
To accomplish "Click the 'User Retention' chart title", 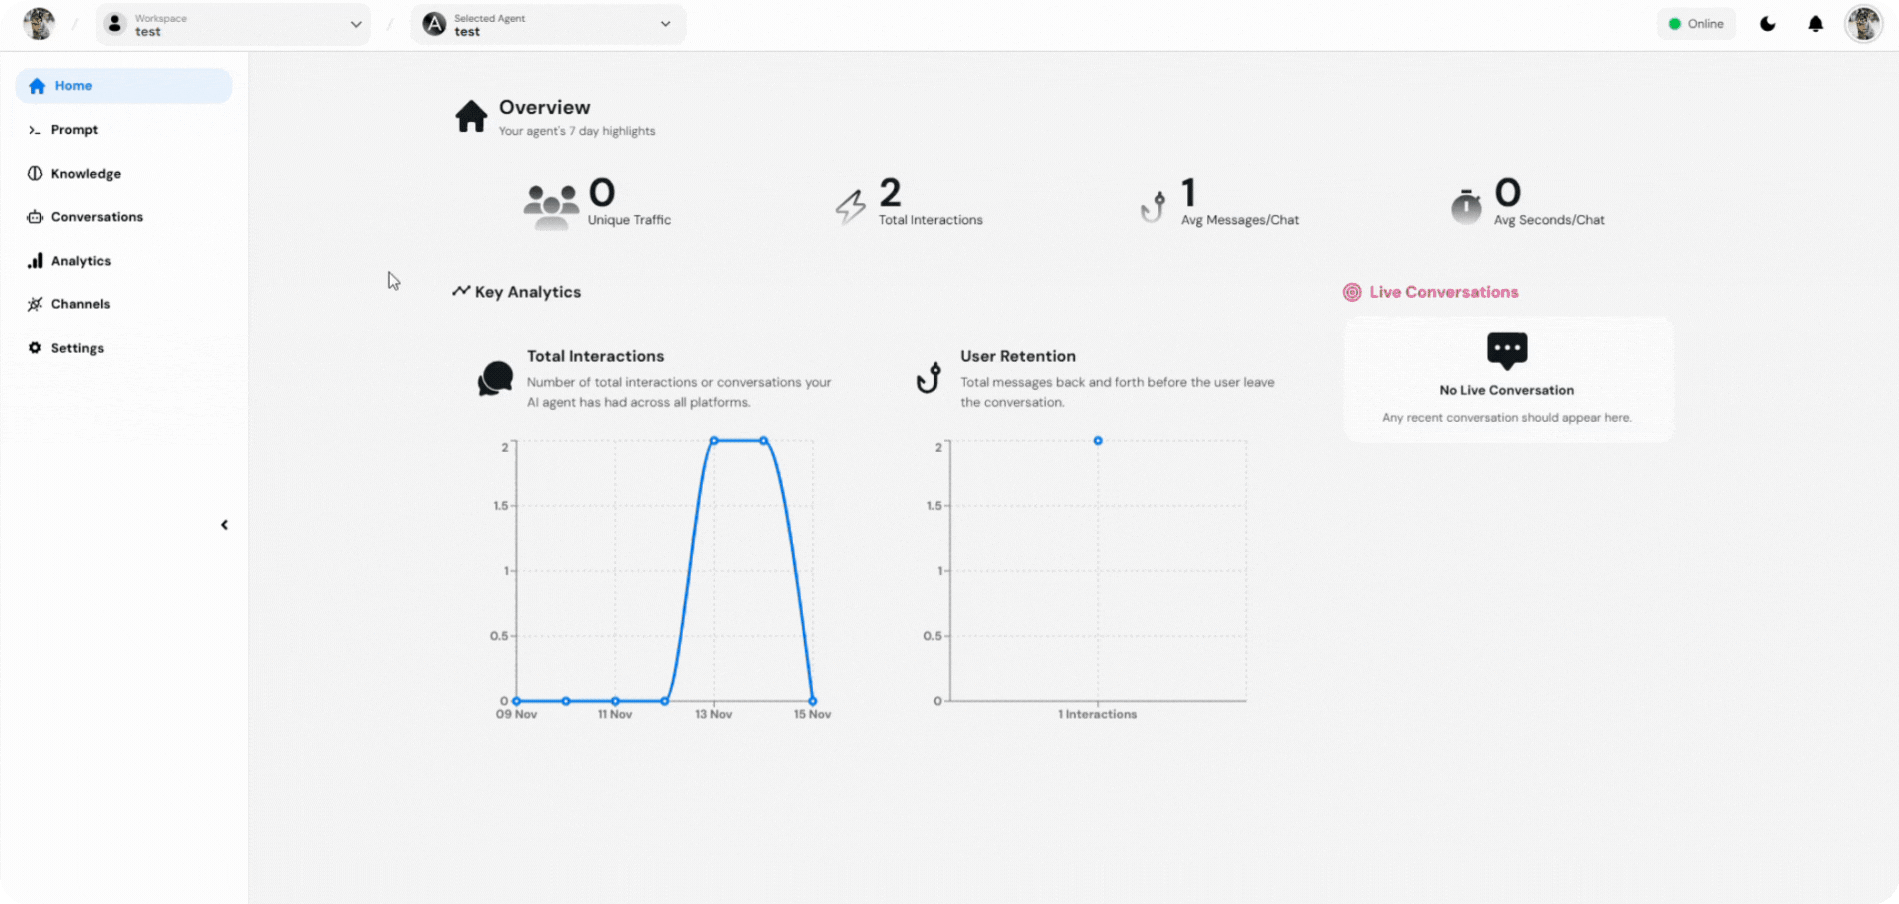I will [1018, 356].
